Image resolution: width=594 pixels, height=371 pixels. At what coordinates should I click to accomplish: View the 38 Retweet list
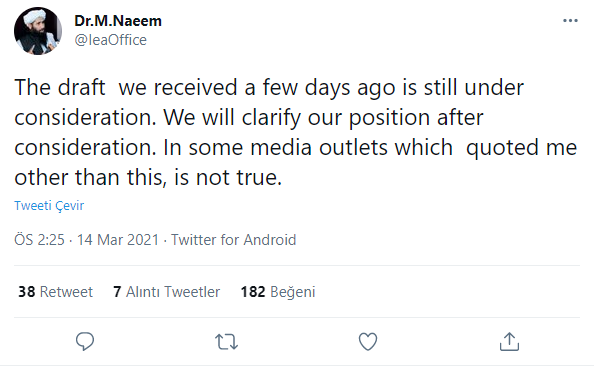(55, 292)
